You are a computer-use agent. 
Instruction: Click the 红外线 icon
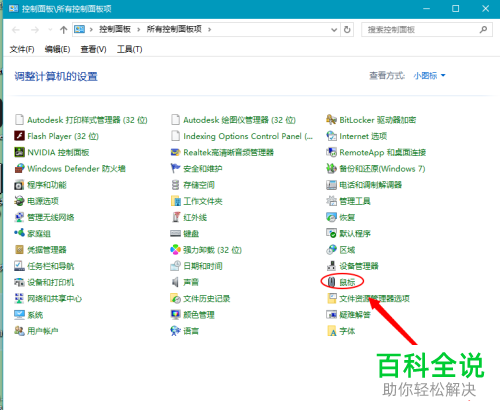click(x=175, y=217)
